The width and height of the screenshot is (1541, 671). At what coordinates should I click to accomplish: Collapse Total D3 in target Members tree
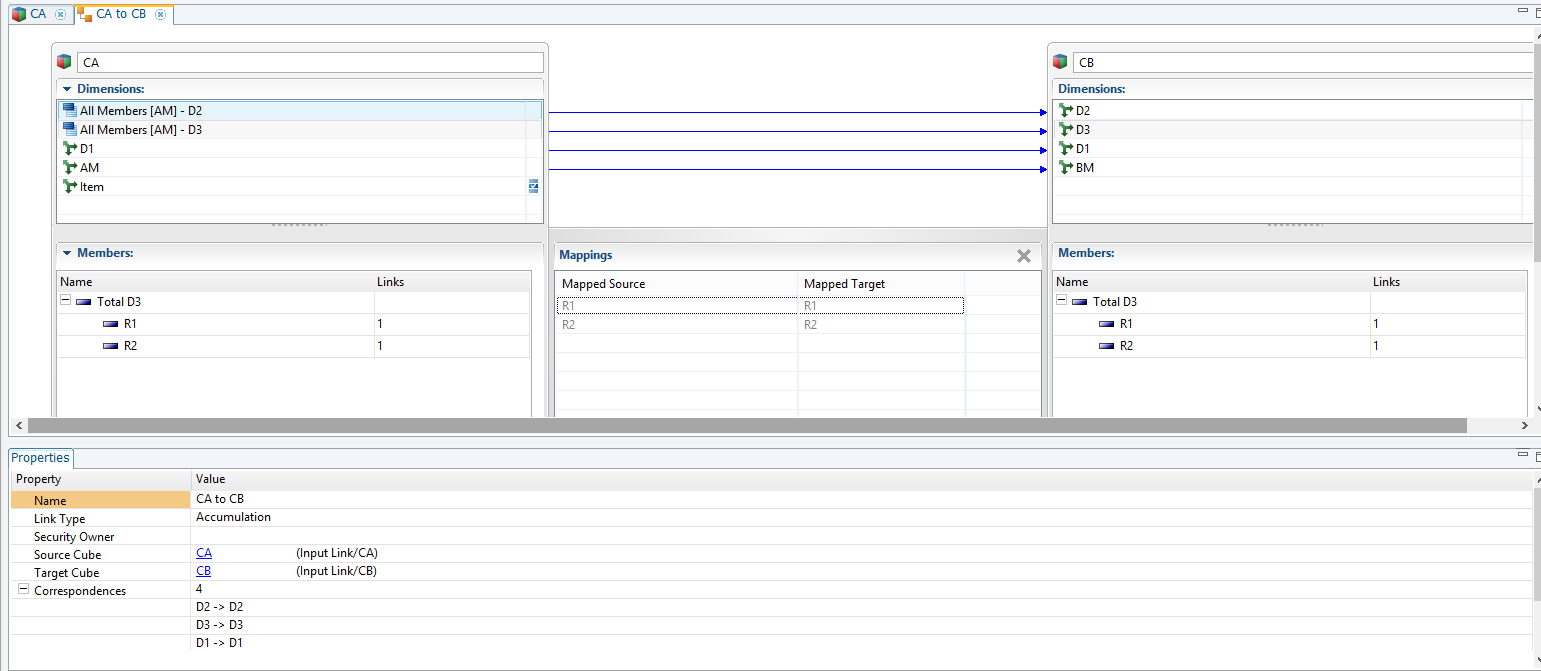pyautogui.click(x=1062, y=301)
